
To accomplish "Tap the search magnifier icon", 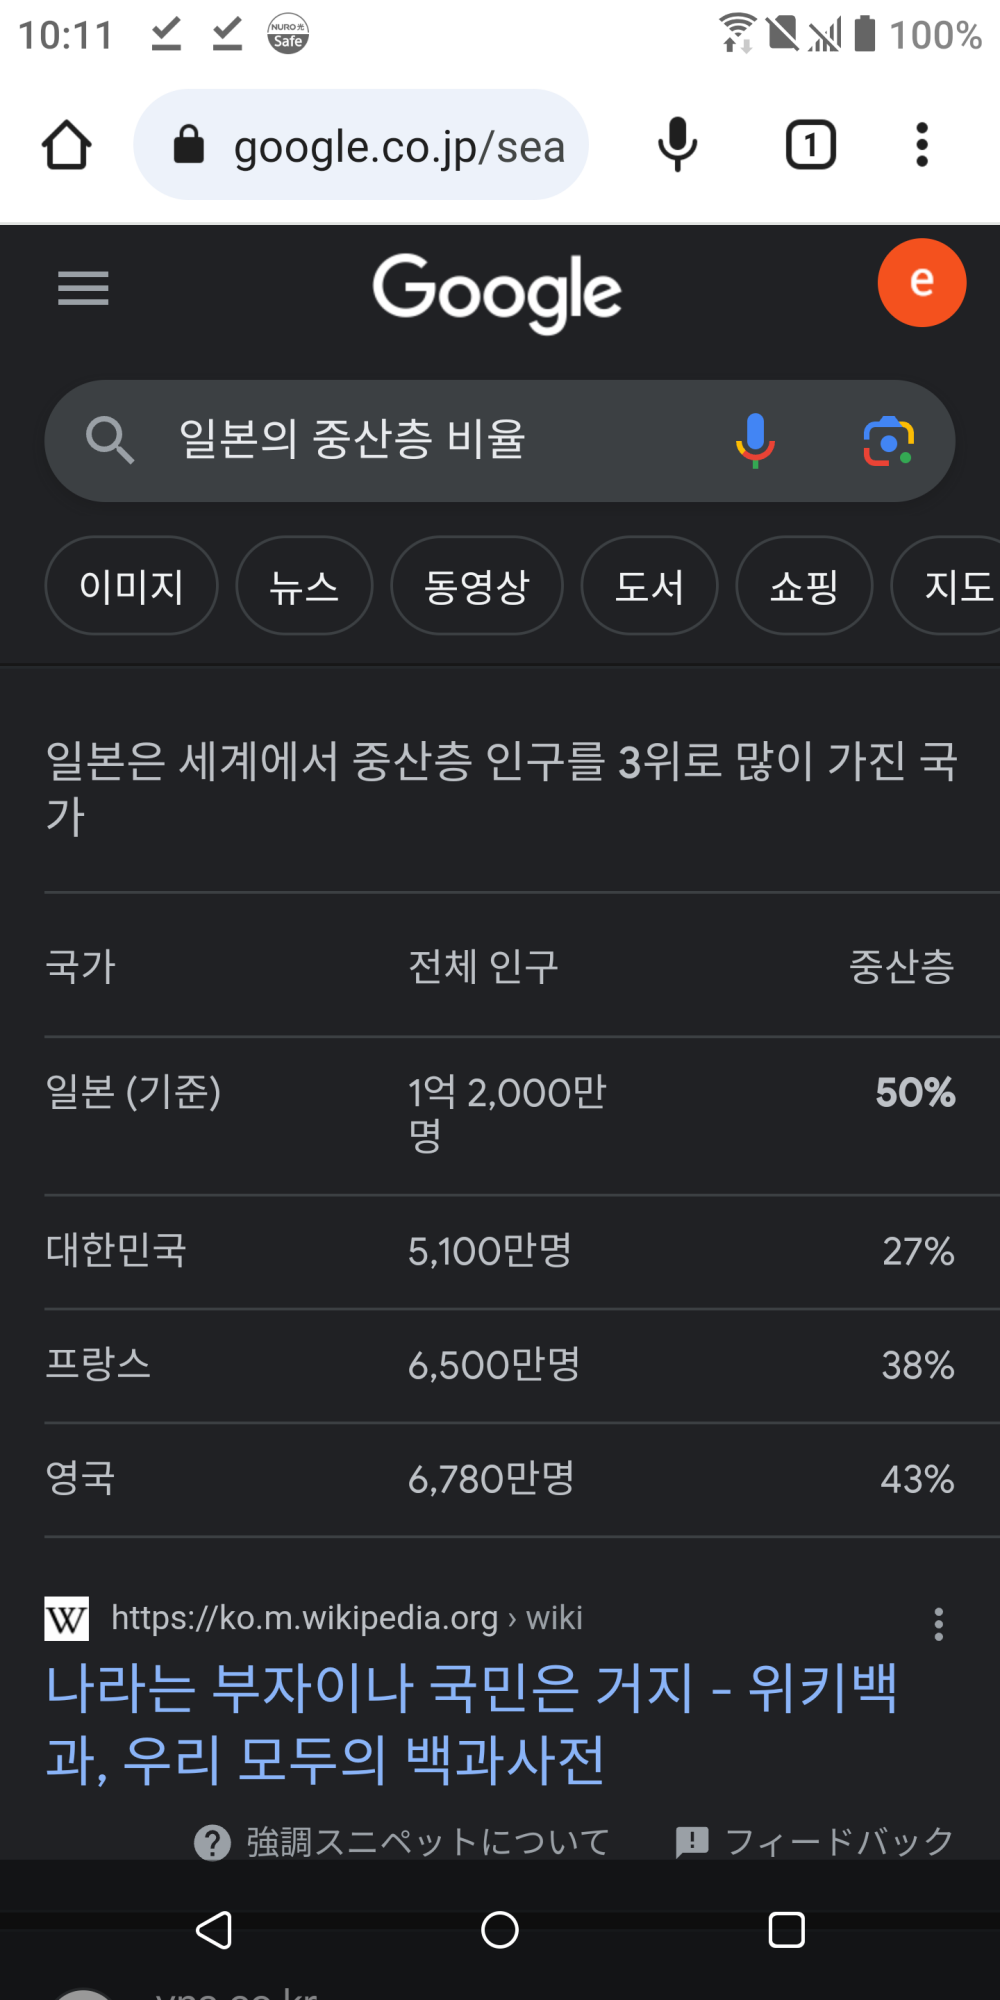I will coord(109,440).
